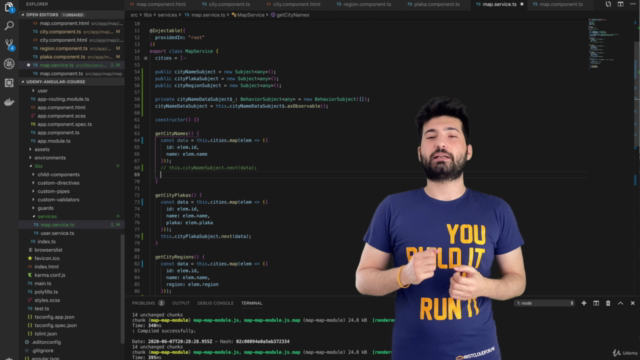Screen dimensions: 640x360
Task: Switch to the DEBUG CONSOLE panel tab
Action: (215, 303)
